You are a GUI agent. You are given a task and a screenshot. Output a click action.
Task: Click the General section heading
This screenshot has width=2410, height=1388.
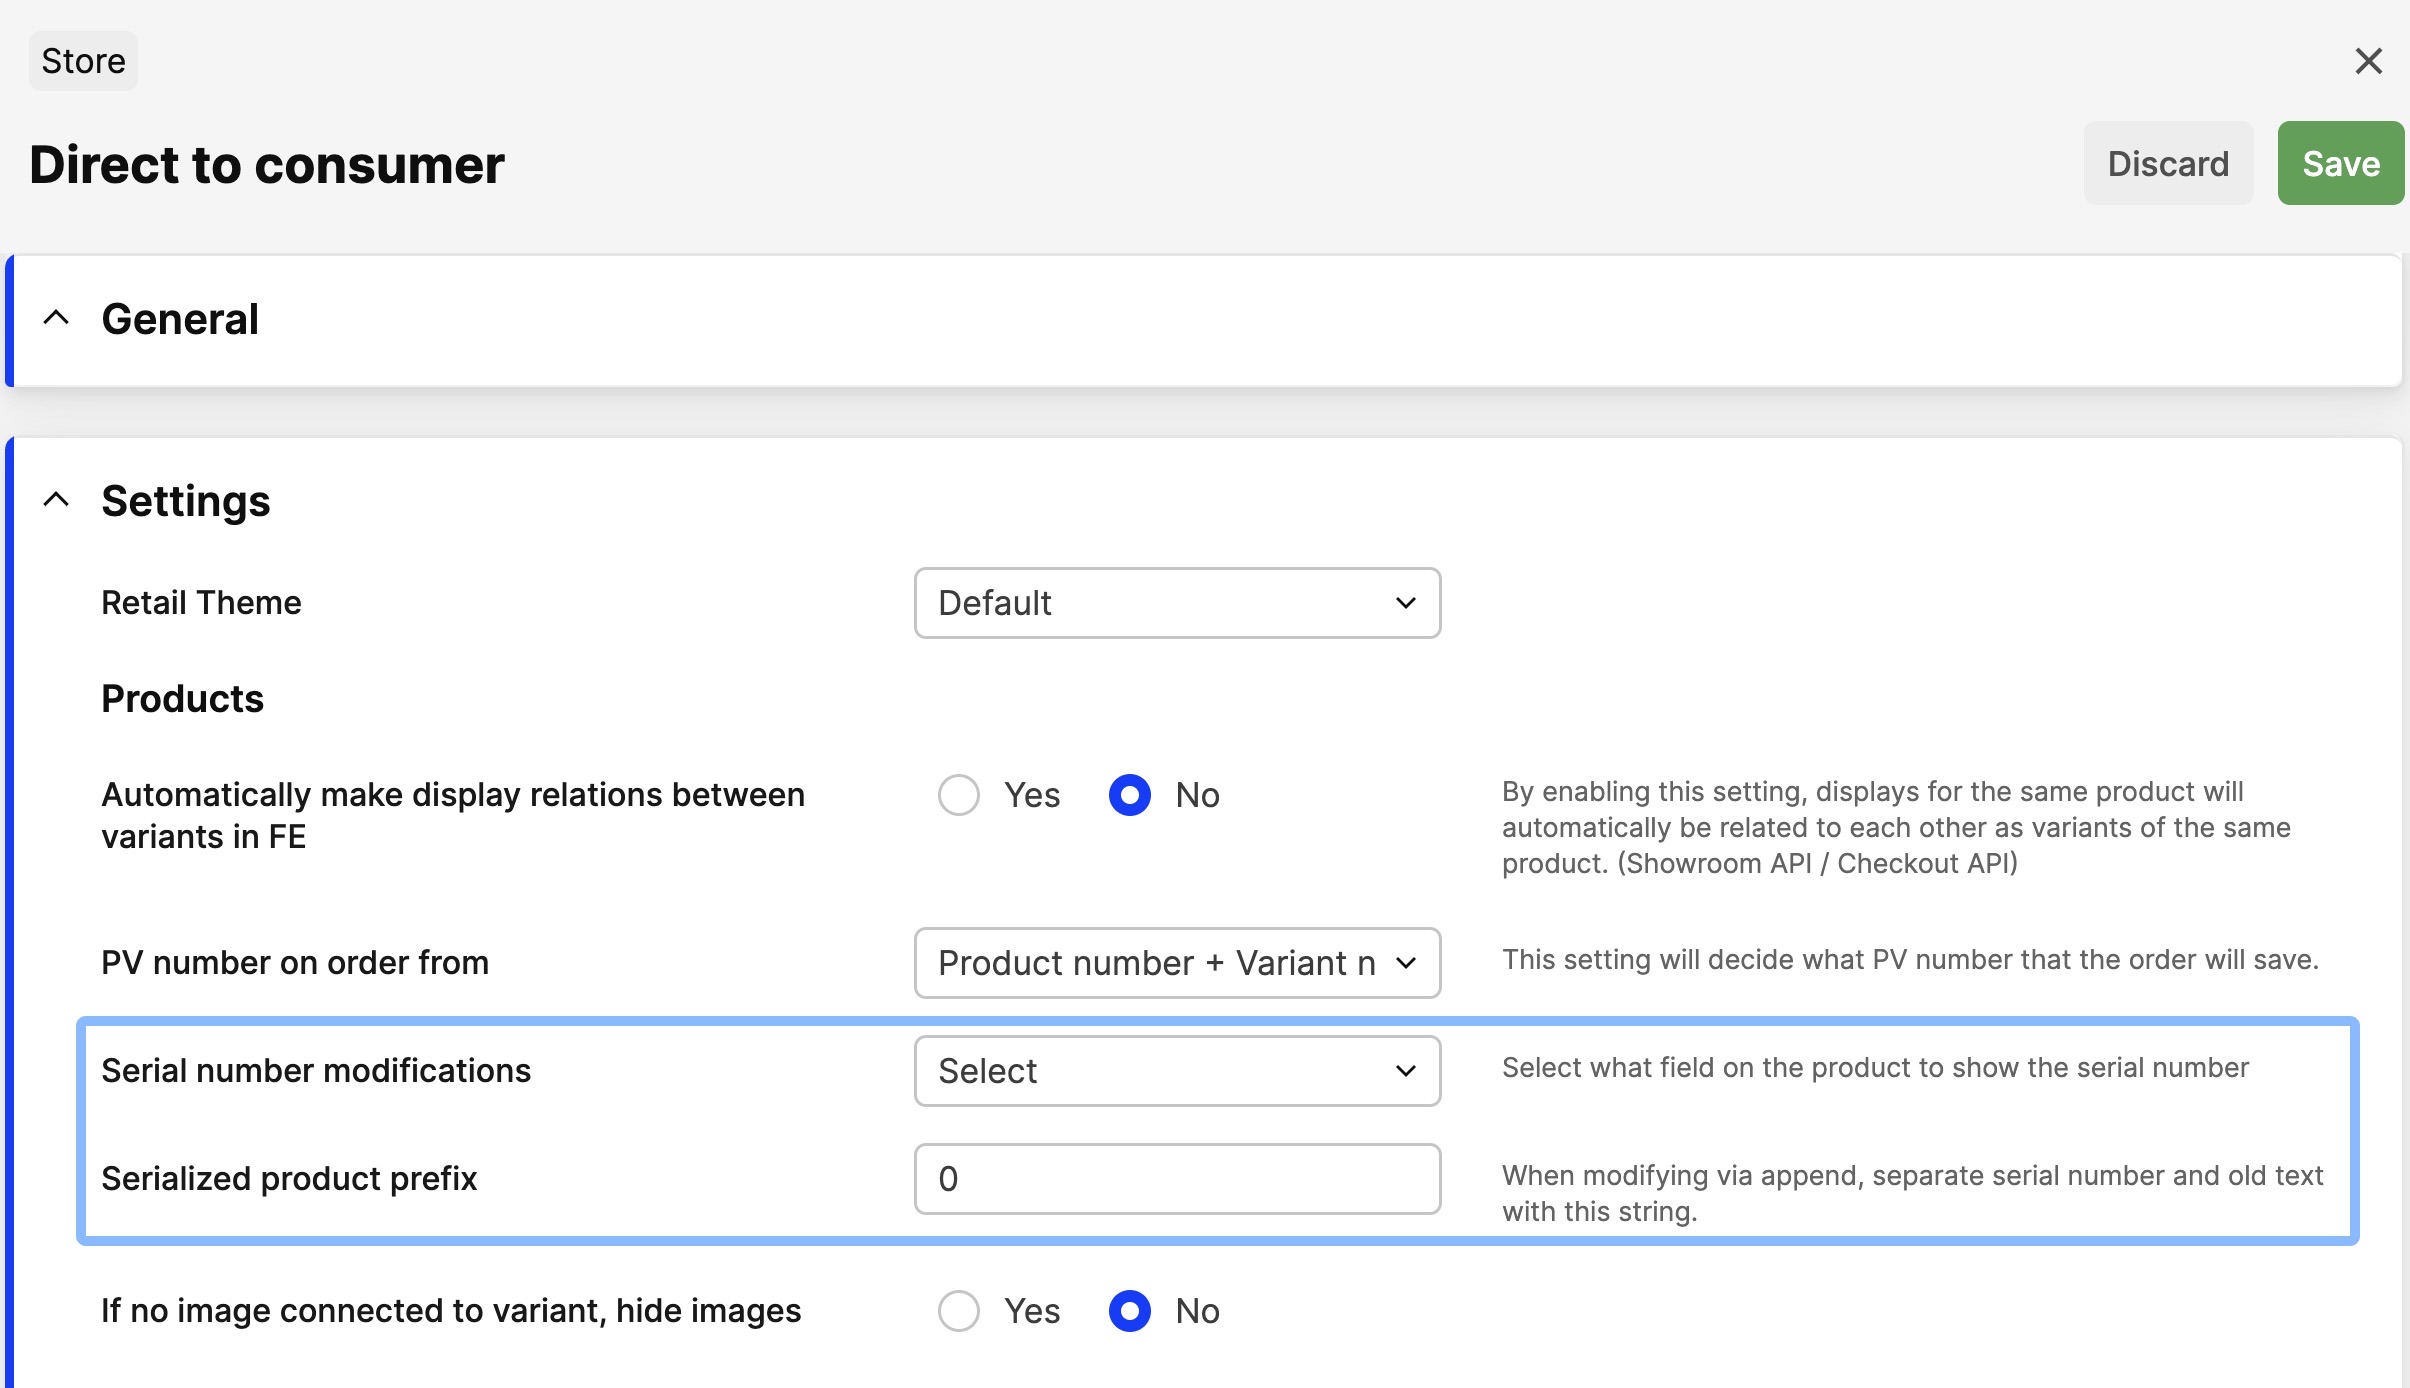180,319
